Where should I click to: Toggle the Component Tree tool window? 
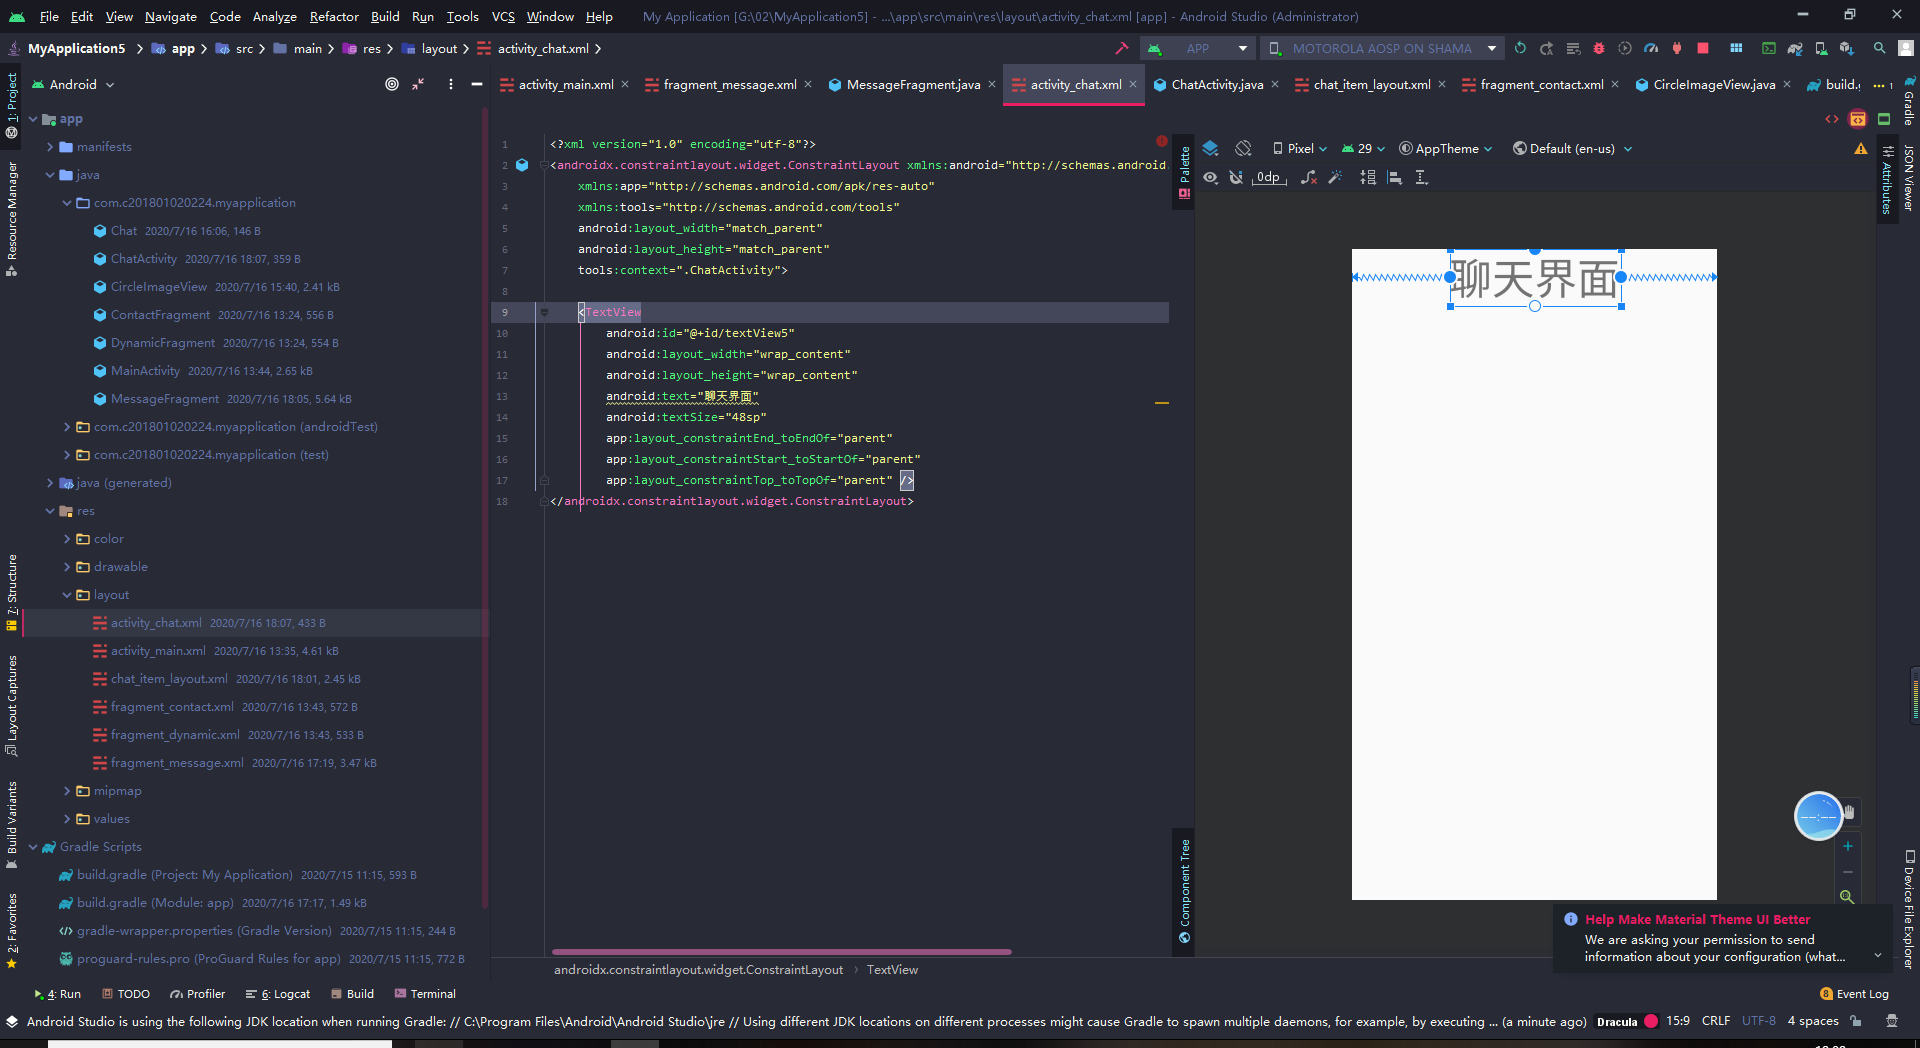1185,890
